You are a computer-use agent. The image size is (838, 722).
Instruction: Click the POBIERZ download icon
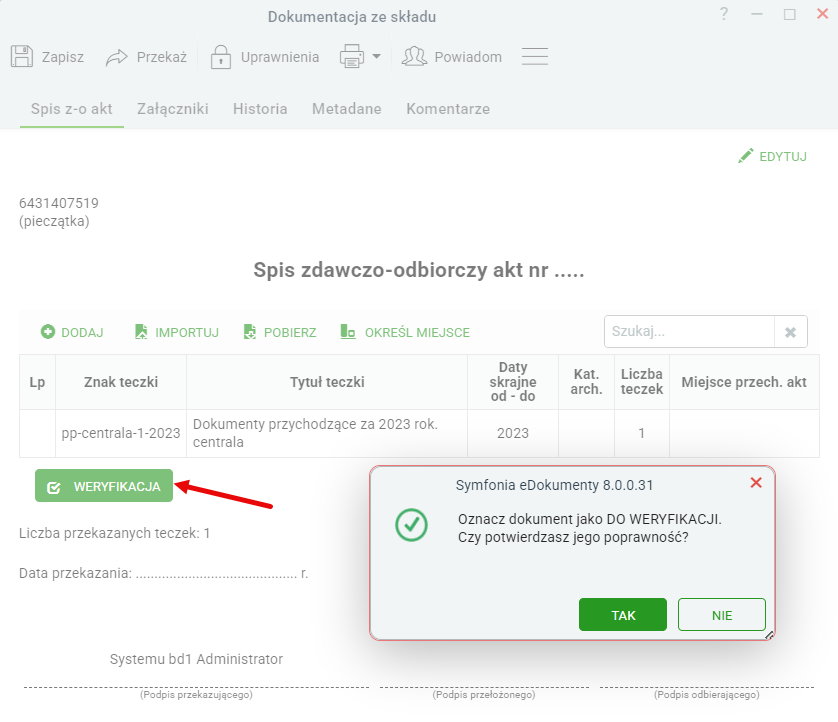click(x=250, y=332)
